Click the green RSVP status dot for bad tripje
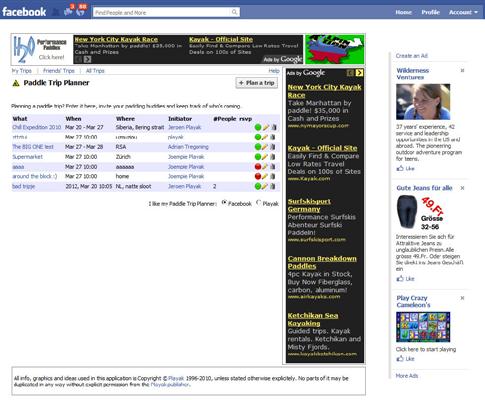The image size is (485, 400). (258, 186)
